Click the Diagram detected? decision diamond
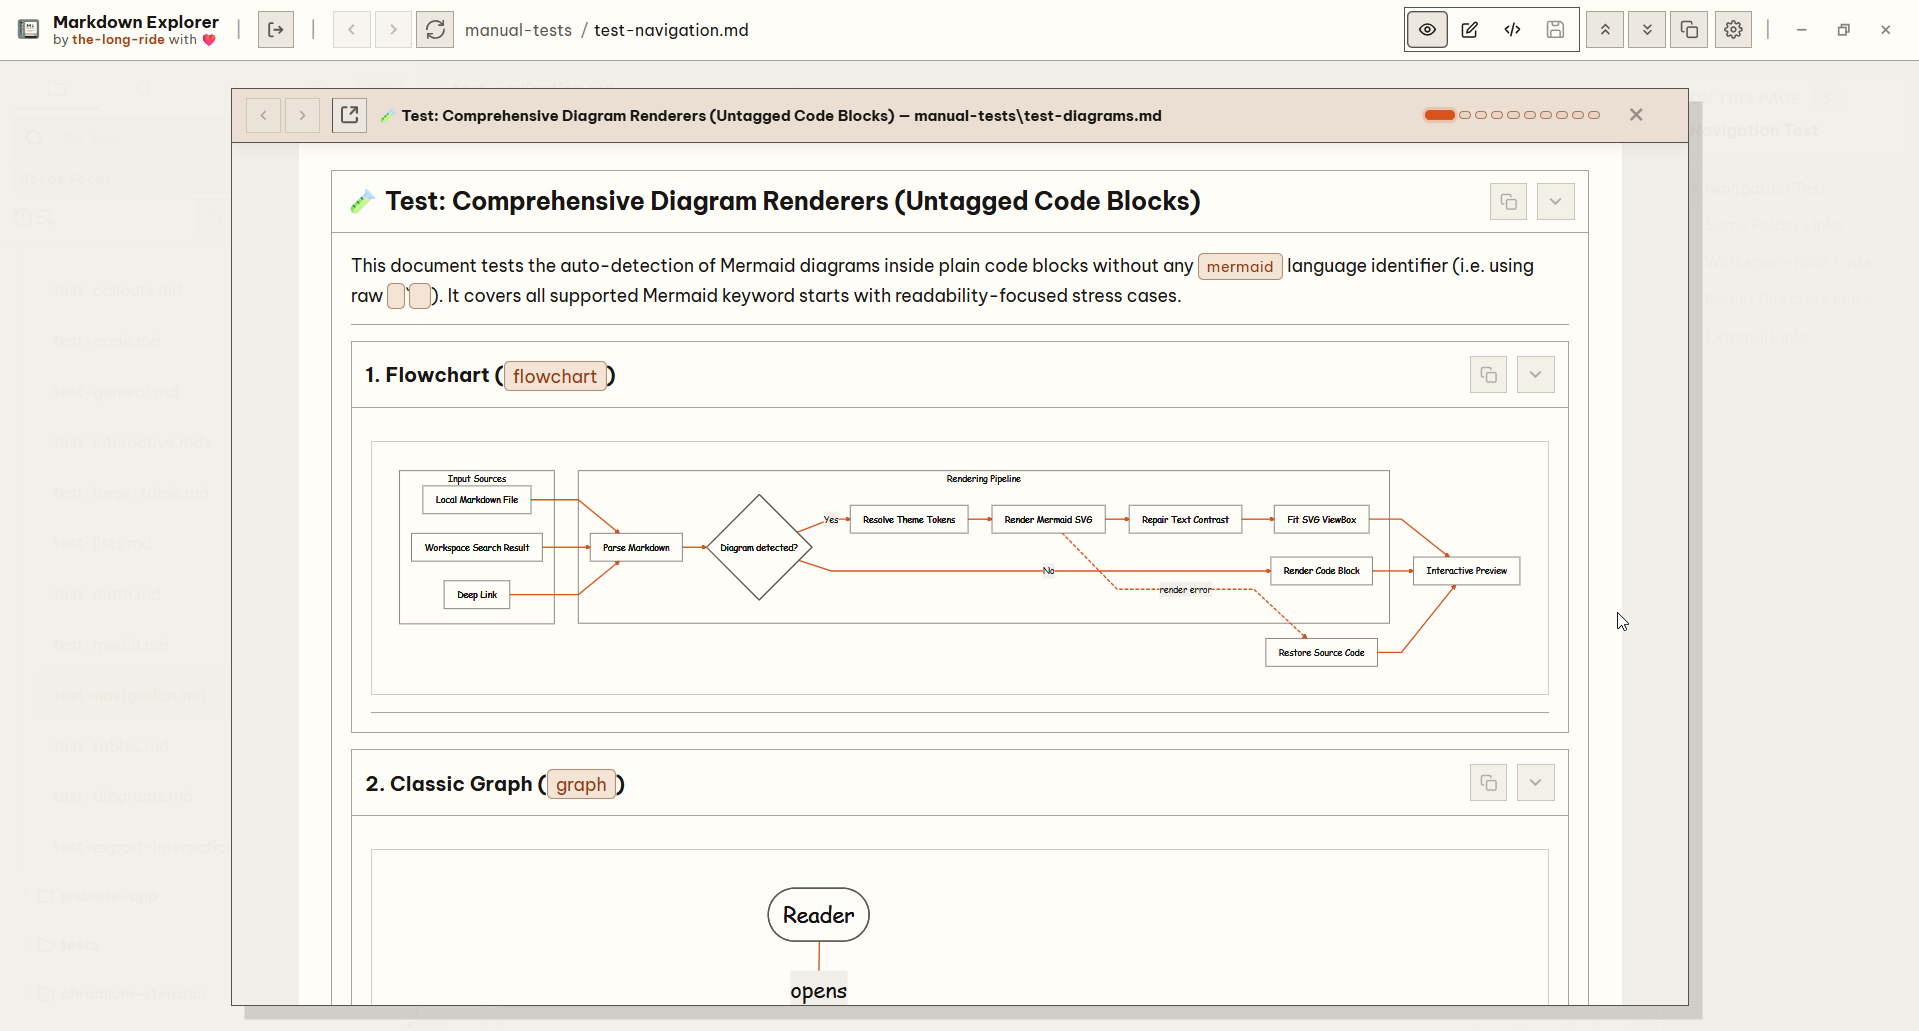 point(759,548)
